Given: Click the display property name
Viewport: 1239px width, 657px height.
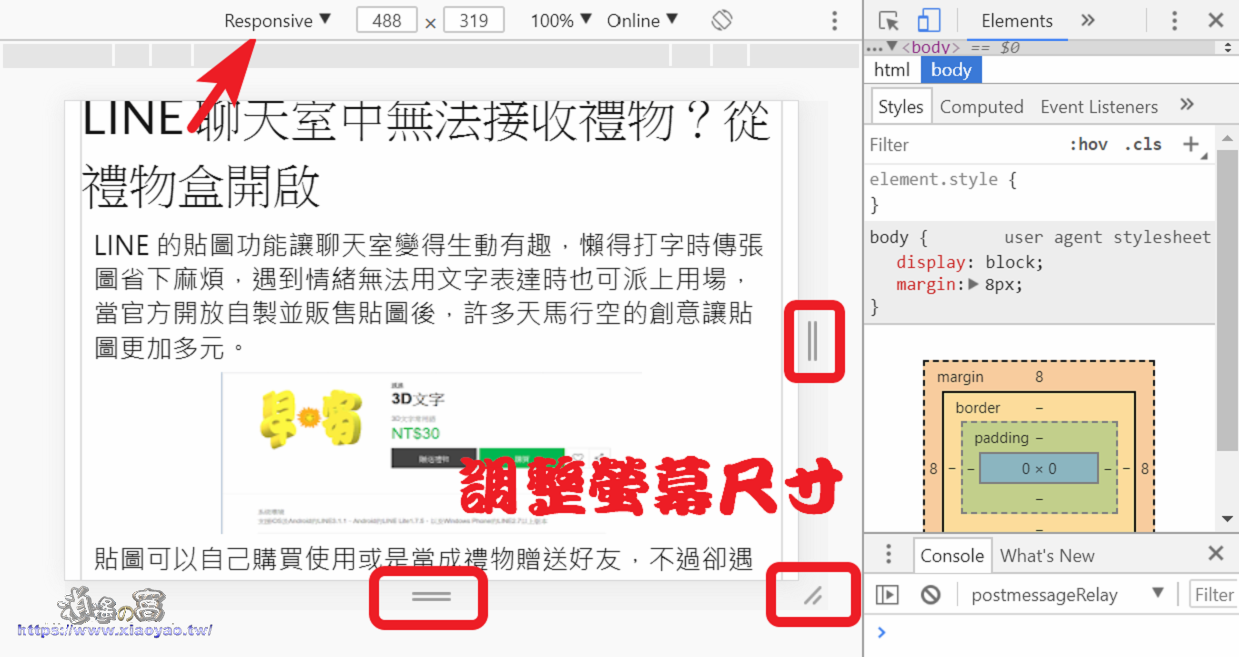Looking at the screenshot, I should coord(929,262).
